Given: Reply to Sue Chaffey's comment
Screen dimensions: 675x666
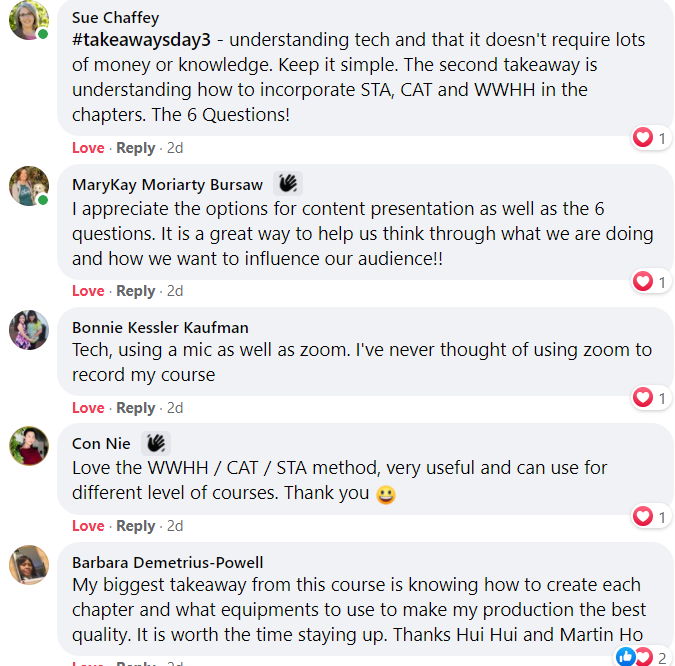Looking at the screenshot, I should [135, 148].
